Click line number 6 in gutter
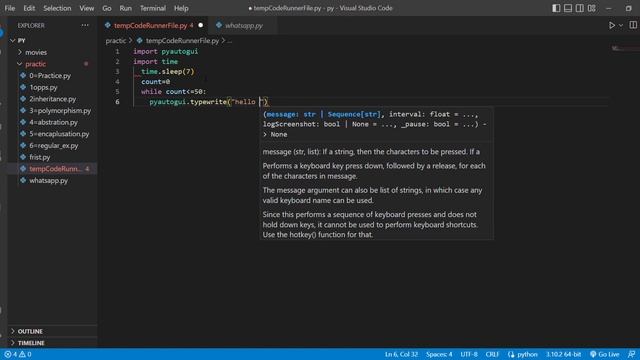This screenshot has height=360, width=640. coord(117,102)
